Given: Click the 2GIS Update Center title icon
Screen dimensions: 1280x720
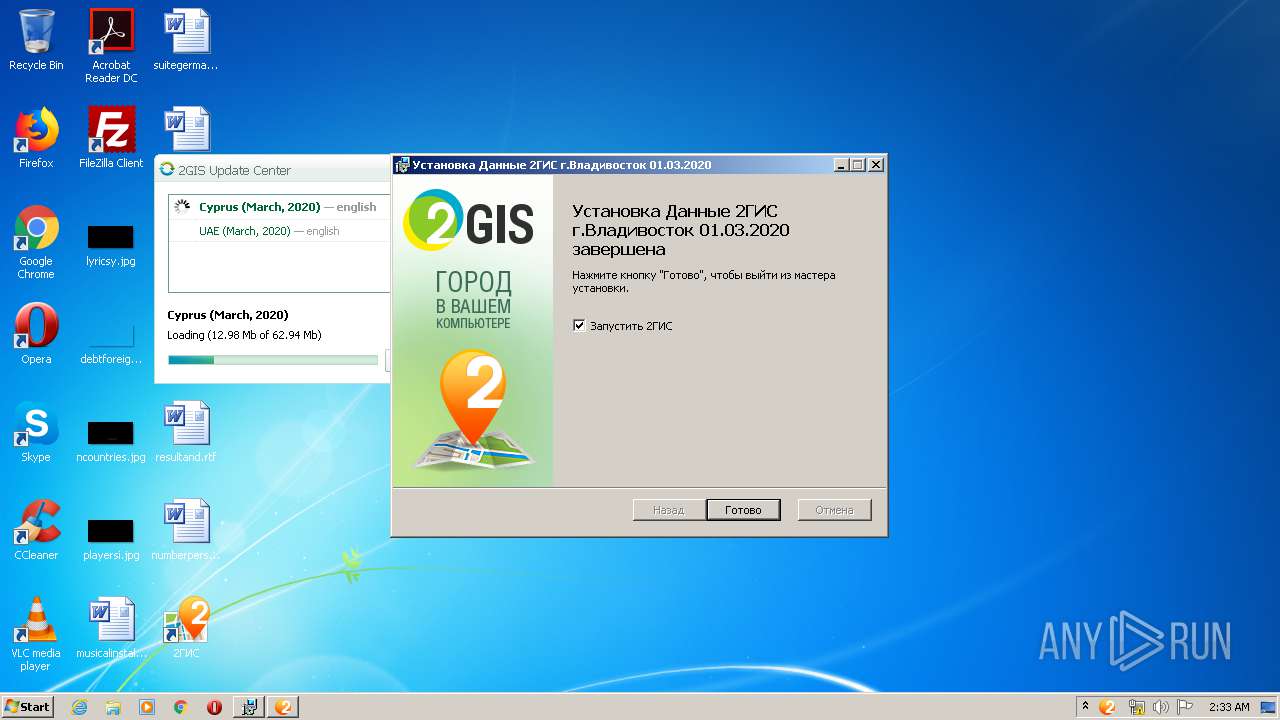Looking at the screenshot, I should tap(167, 170).
